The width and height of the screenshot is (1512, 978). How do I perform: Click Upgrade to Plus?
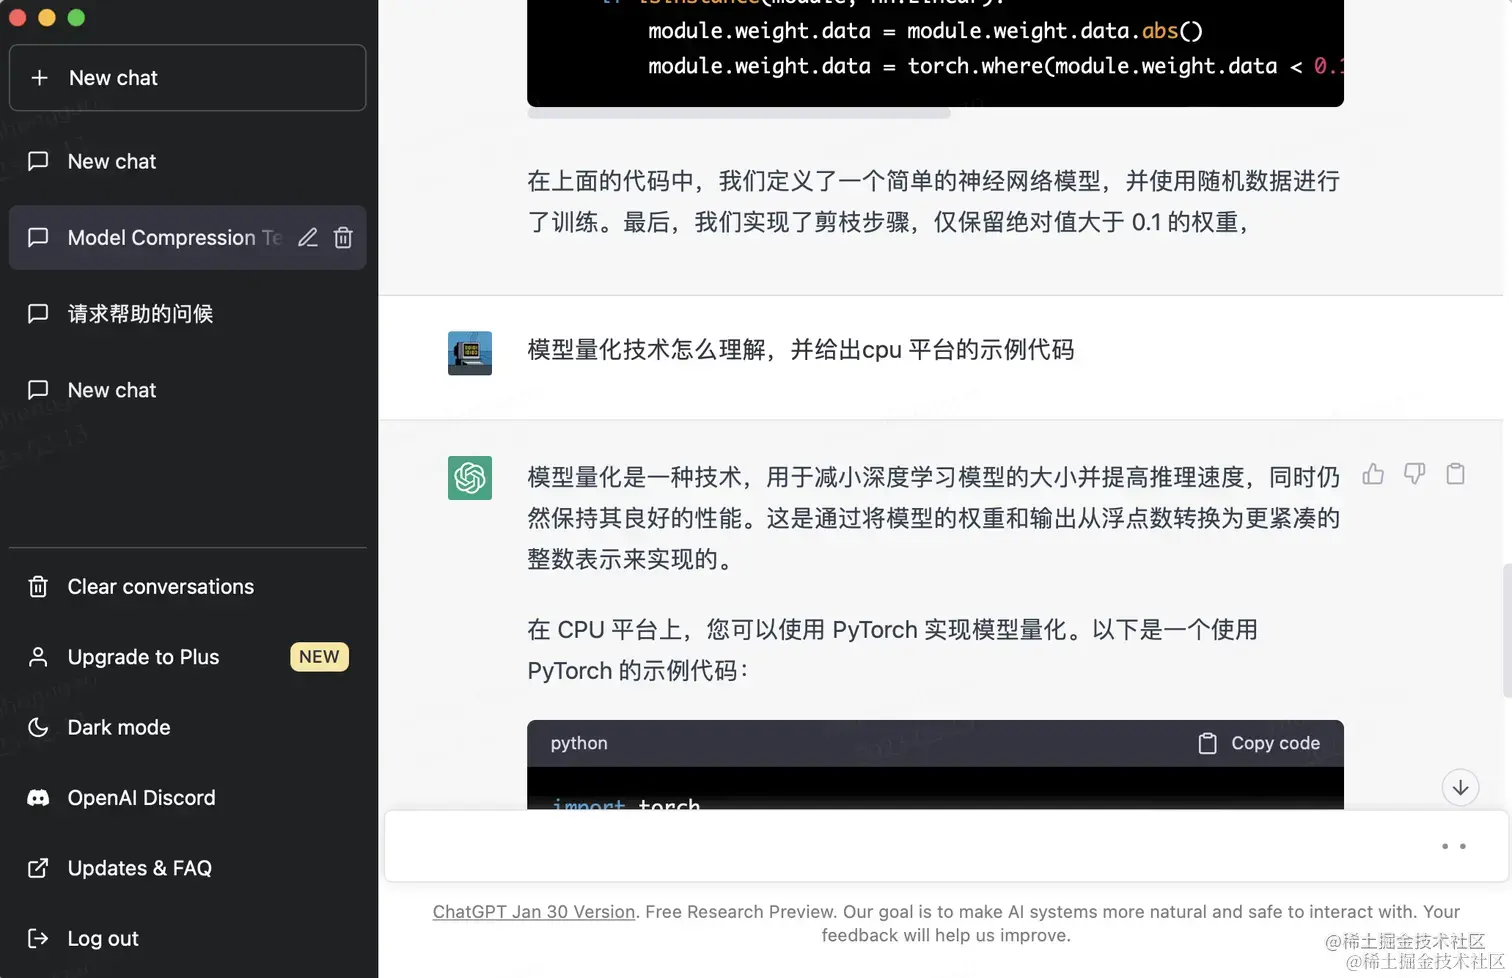pos(187,657)
